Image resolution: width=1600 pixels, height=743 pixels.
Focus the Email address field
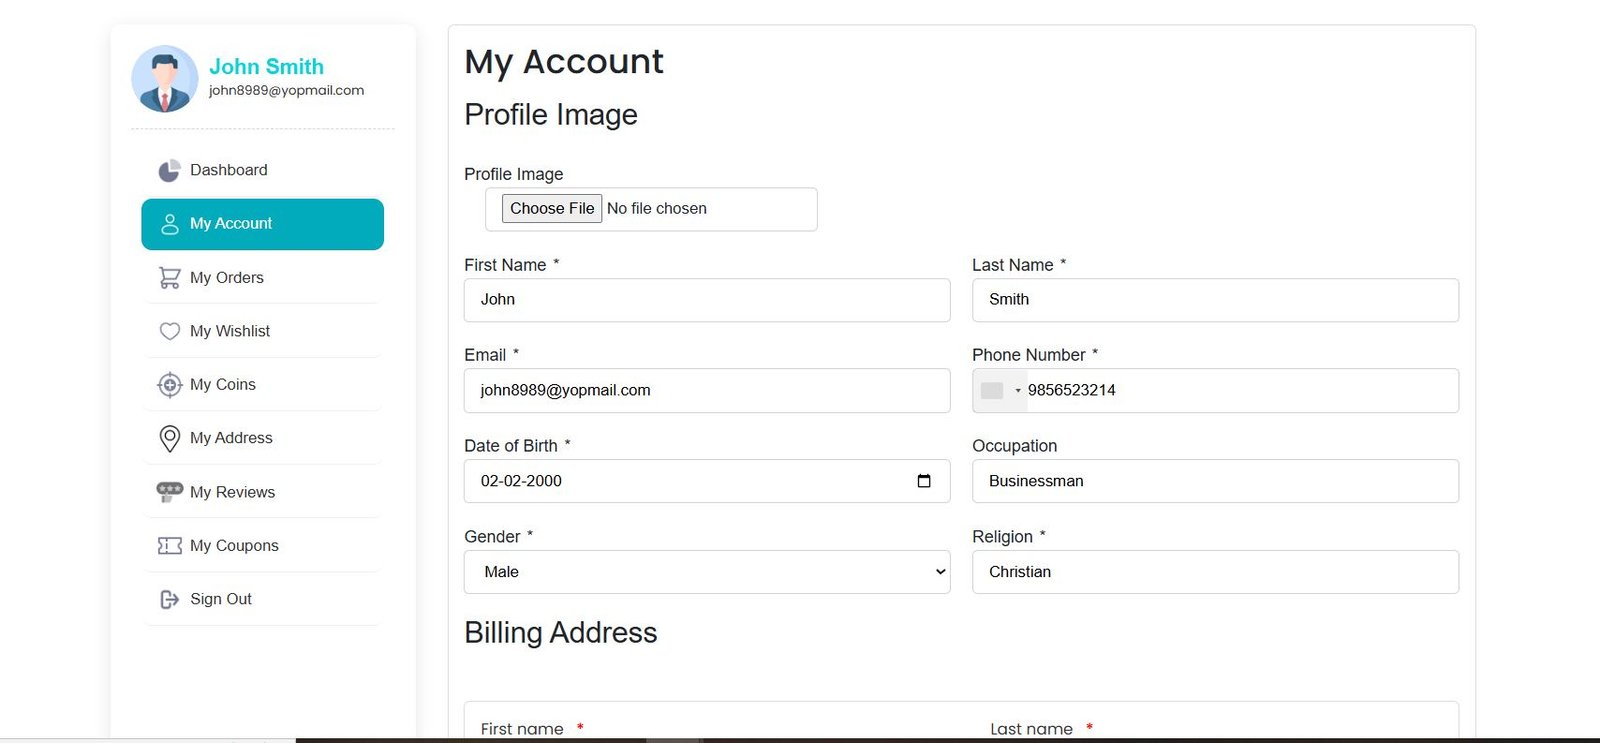coord(706,391)
